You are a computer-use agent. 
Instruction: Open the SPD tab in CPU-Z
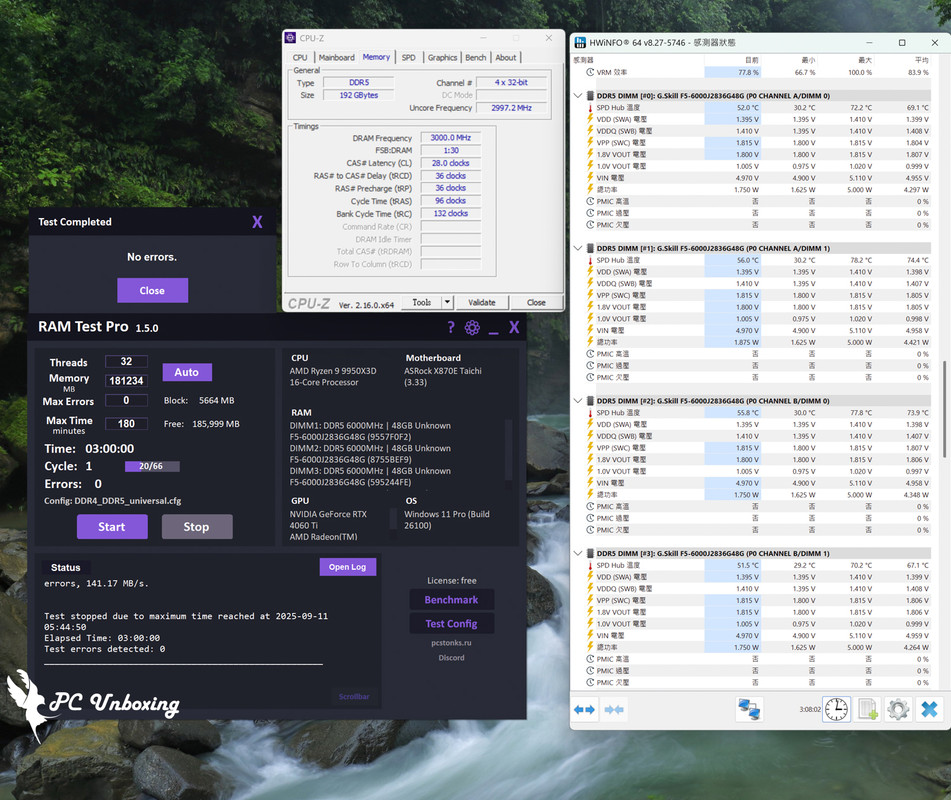409,58
